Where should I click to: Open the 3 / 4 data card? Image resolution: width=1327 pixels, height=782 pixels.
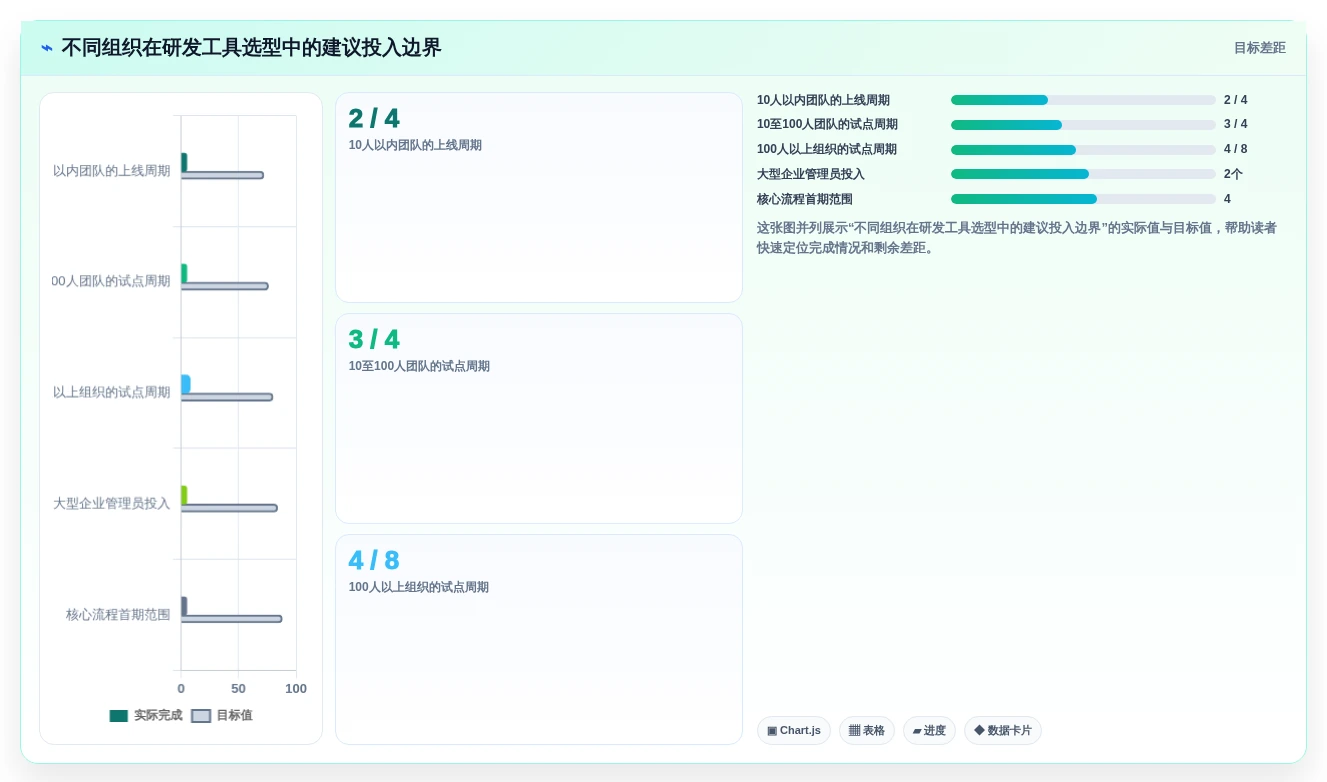click(x=539, y=419)
